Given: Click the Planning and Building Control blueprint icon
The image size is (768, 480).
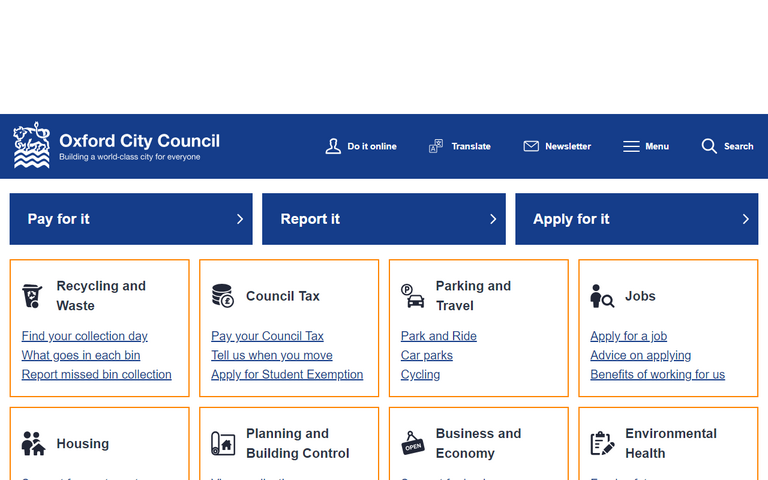Looking at the screenshot, I should click(x=222, y=444).
